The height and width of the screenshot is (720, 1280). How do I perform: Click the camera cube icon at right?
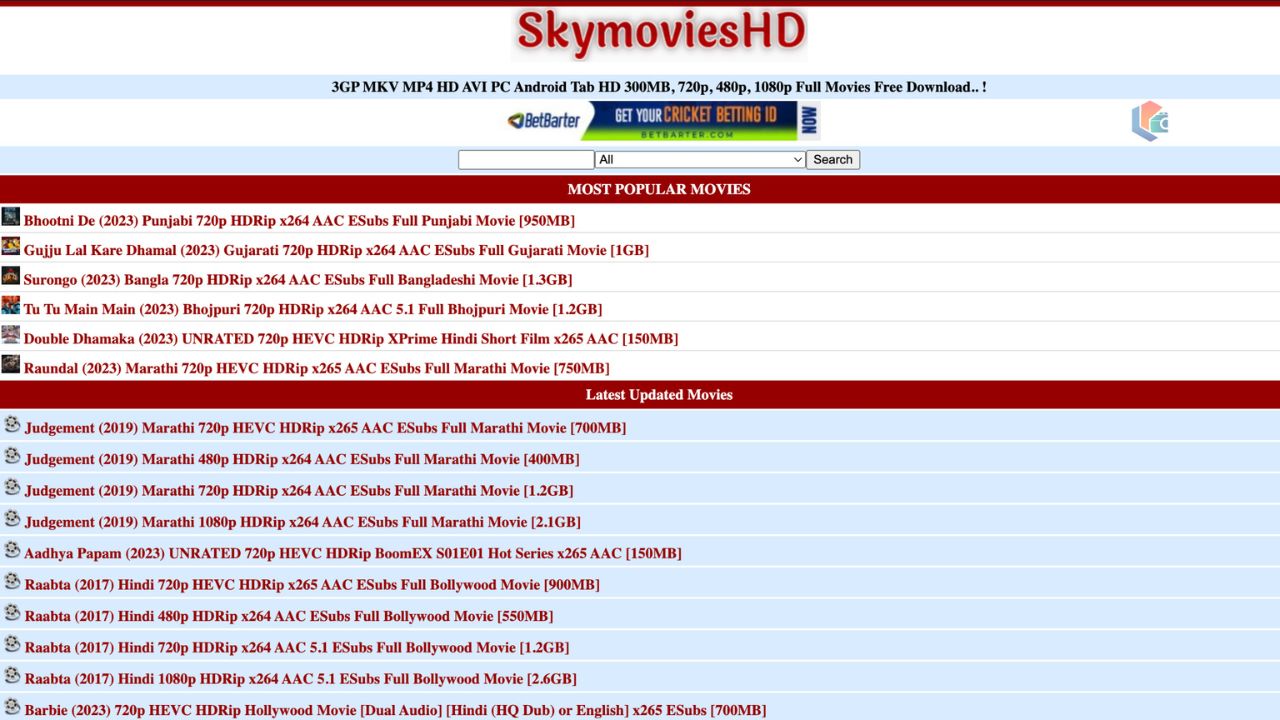[x=1149, y=121]
